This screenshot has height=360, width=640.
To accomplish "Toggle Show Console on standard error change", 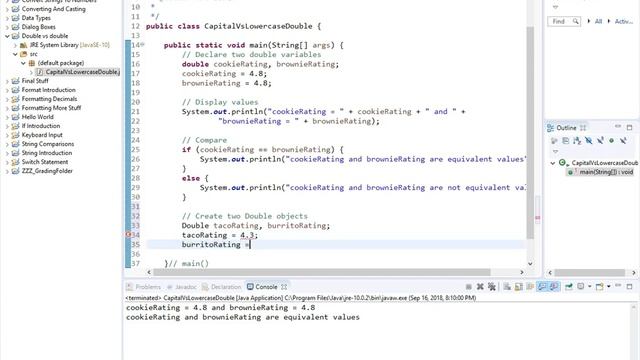I will (x=553, y=287).
